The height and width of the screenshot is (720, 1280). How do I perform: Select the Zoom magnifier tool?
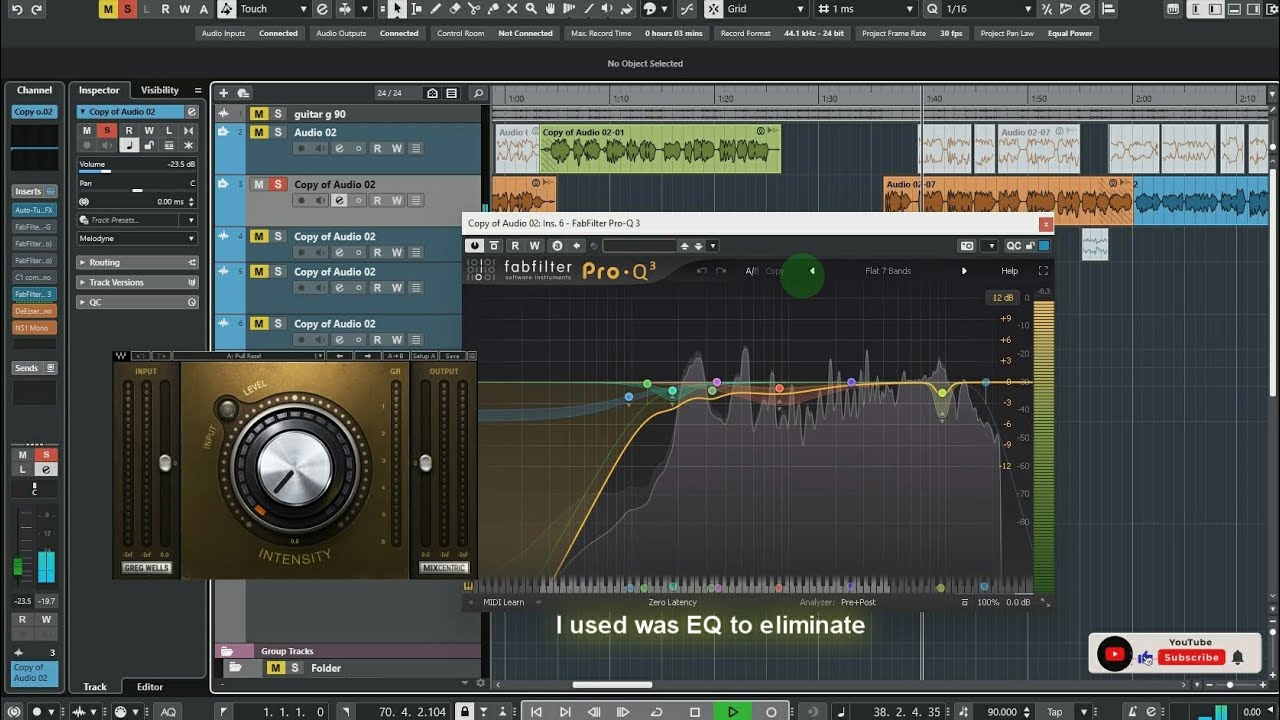click(531, 9)
